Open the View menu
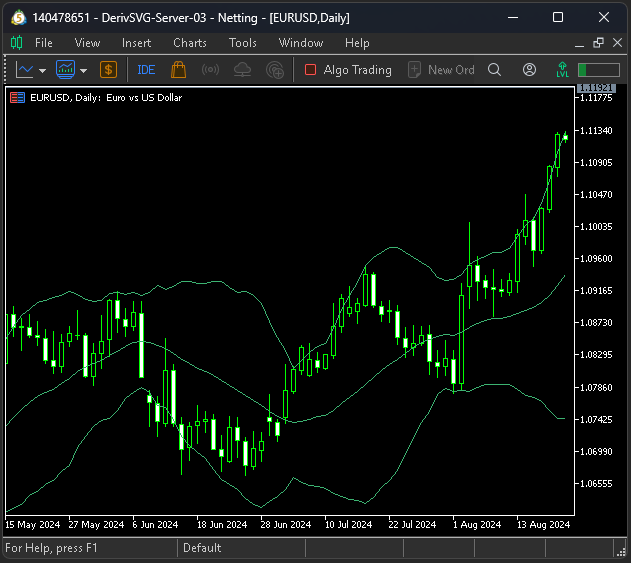The height and width of the screenshot is (563, 631). [87, 43]
